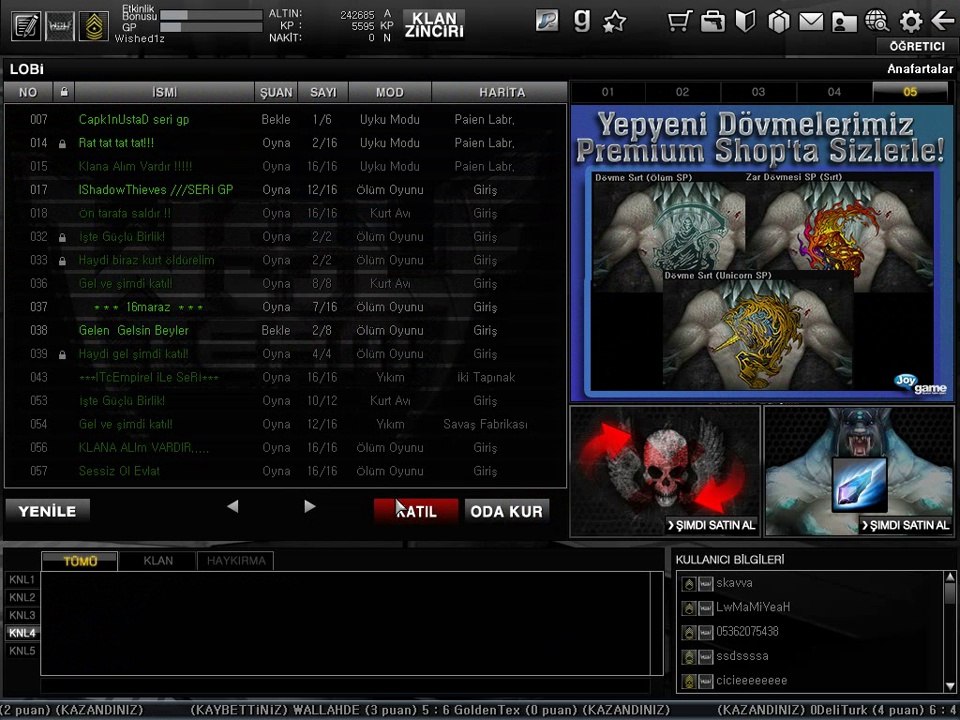Open the gear settings icon
Viewport: 960px width, 720px height.
[x=910, y=22]
